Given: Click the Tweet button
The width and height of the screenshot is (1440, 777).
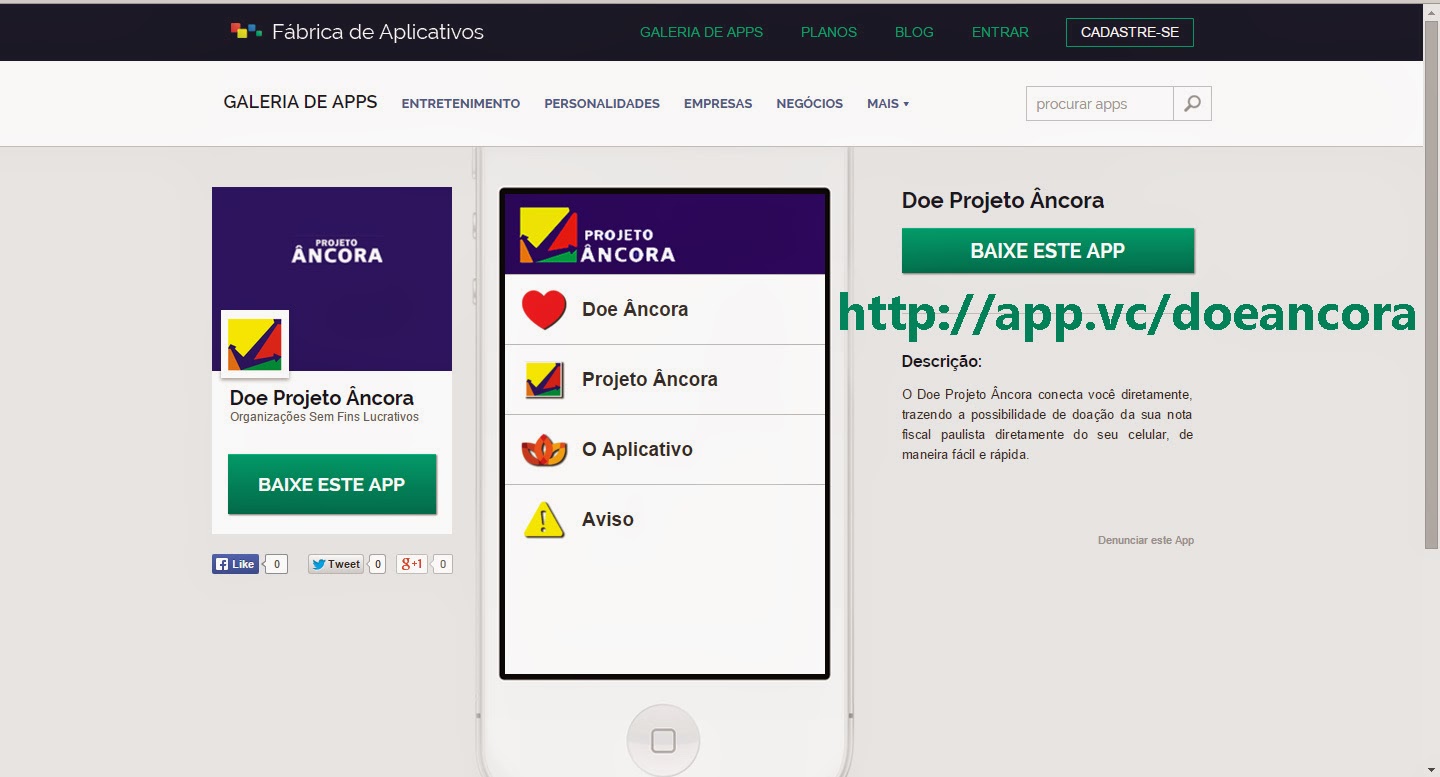Looking at the screenshot, I should click(x=336, y=564).
